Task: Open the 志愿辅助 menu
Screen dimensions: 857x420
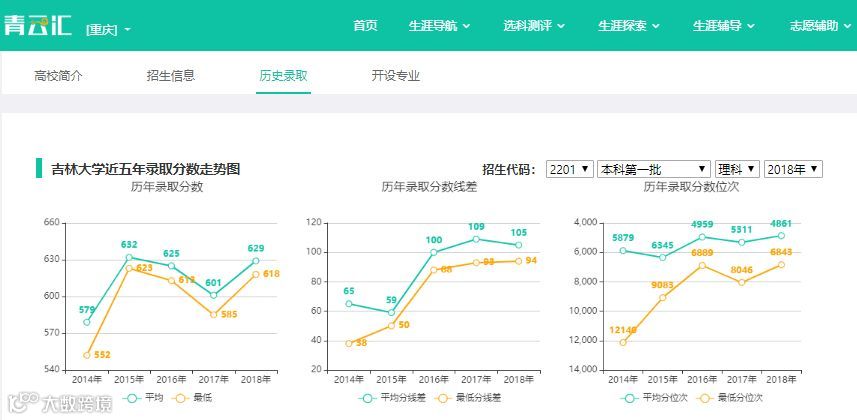Action: click(x=820, y=26)
